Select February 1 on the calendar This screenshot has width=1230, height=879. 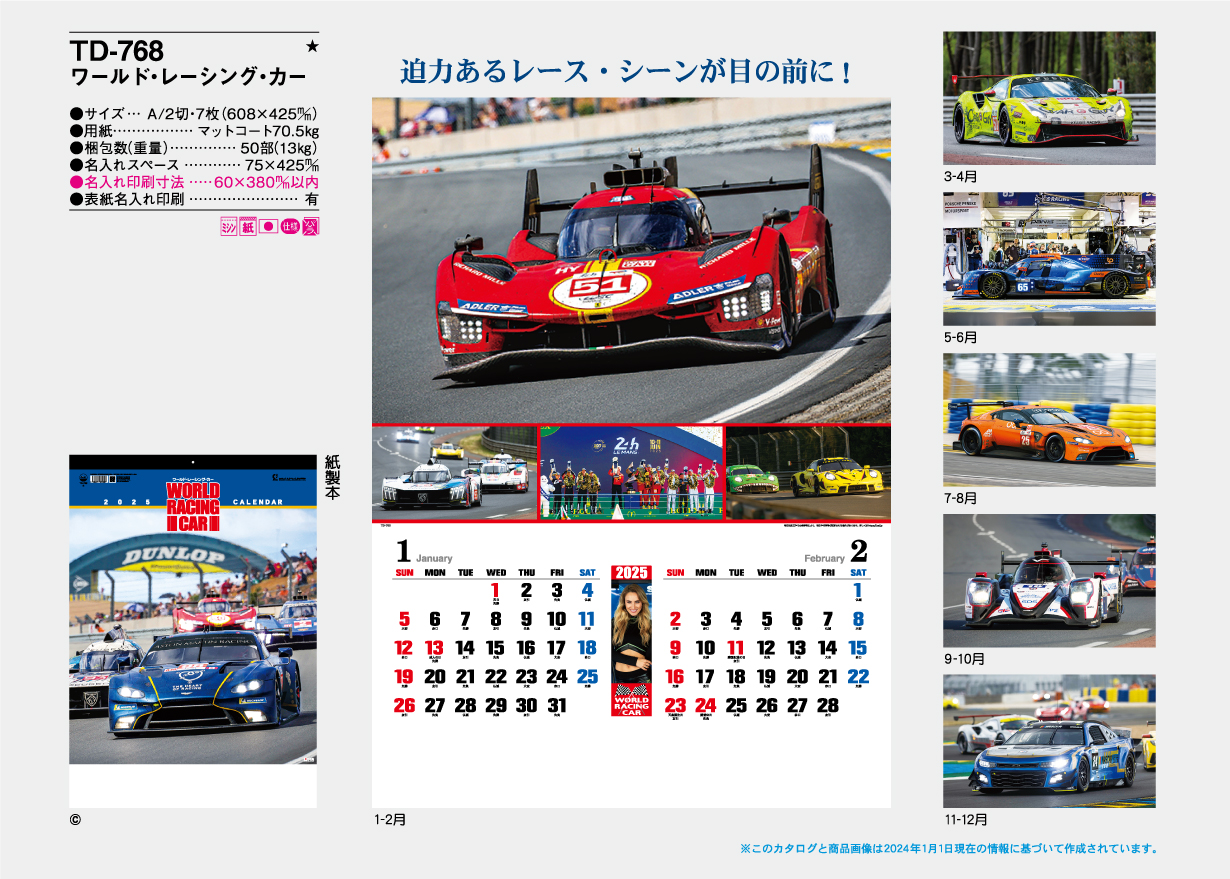pyautogui.click(x=858, y=592)
